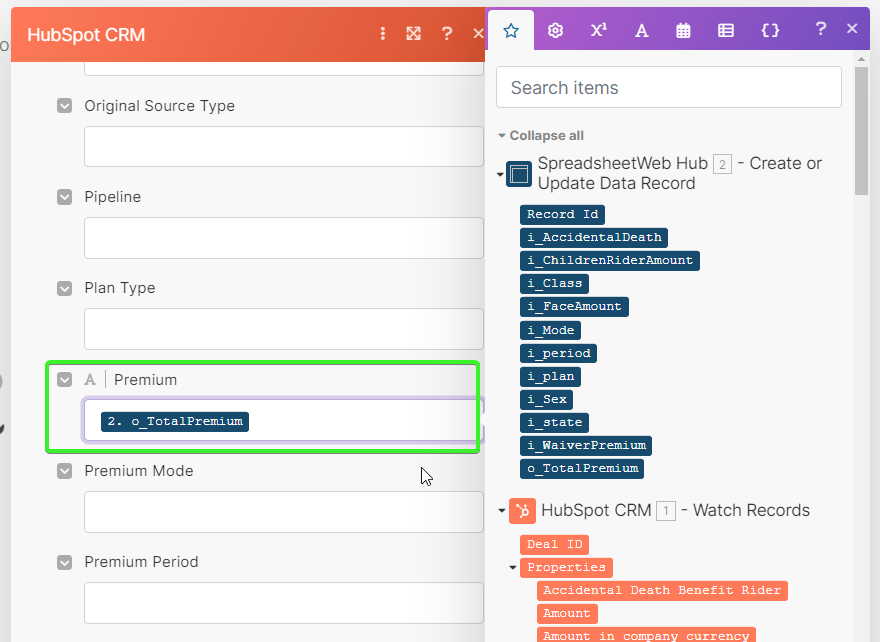Toggle the Pipeline field checkbox
Image resolution: width=880 pixels, height=642 pixels.
(x=65, y=196)
